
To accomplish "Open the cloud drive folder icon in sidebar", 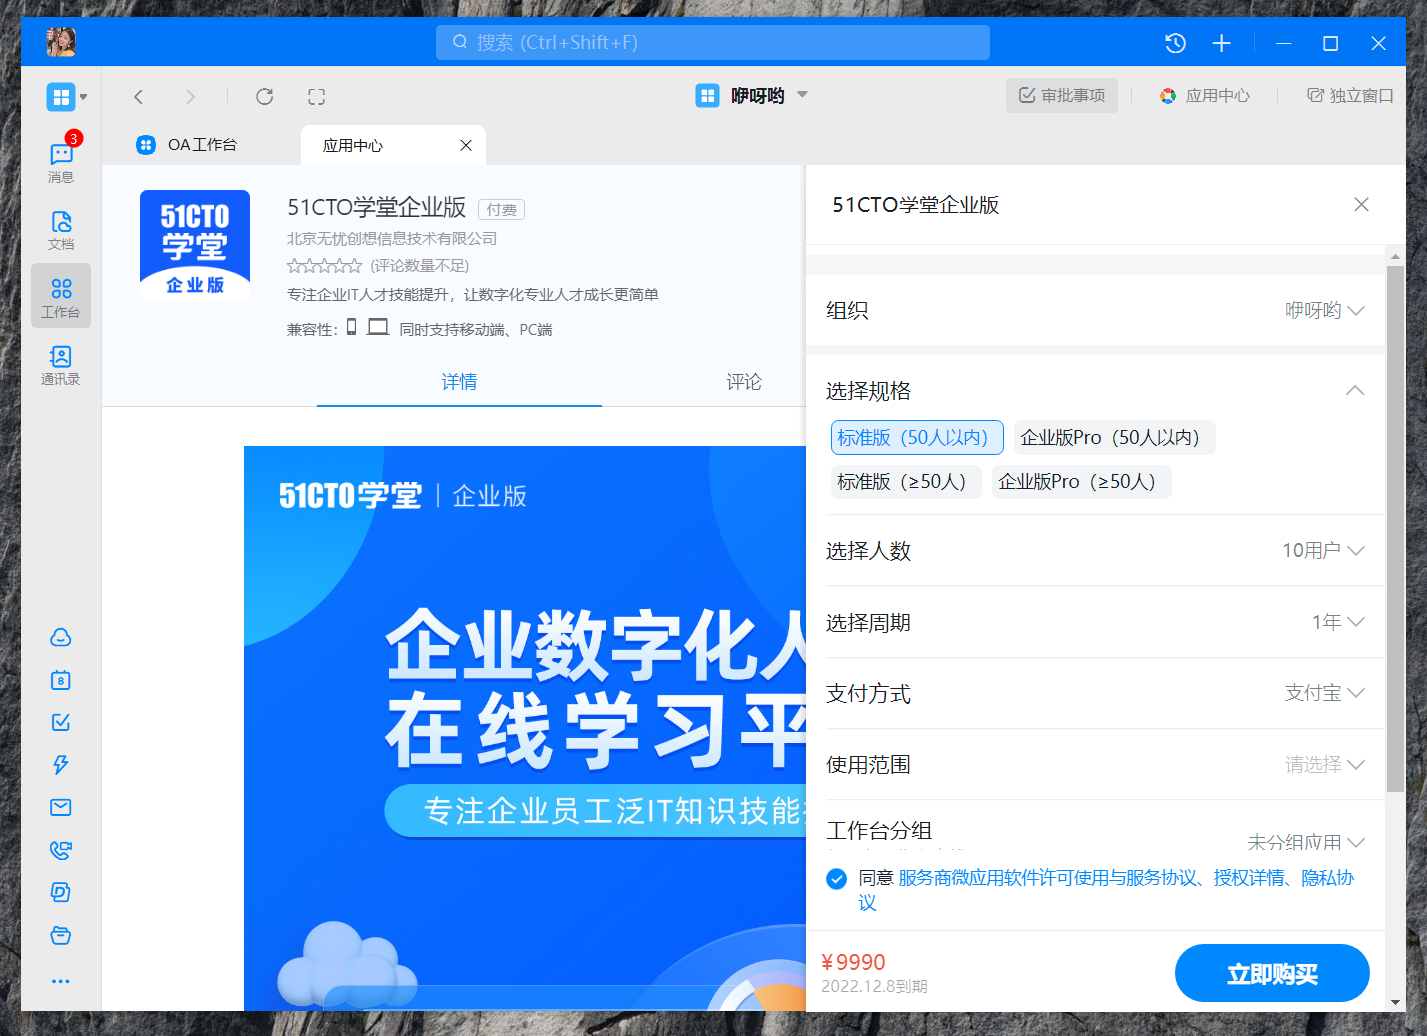I will click(61, 935).
